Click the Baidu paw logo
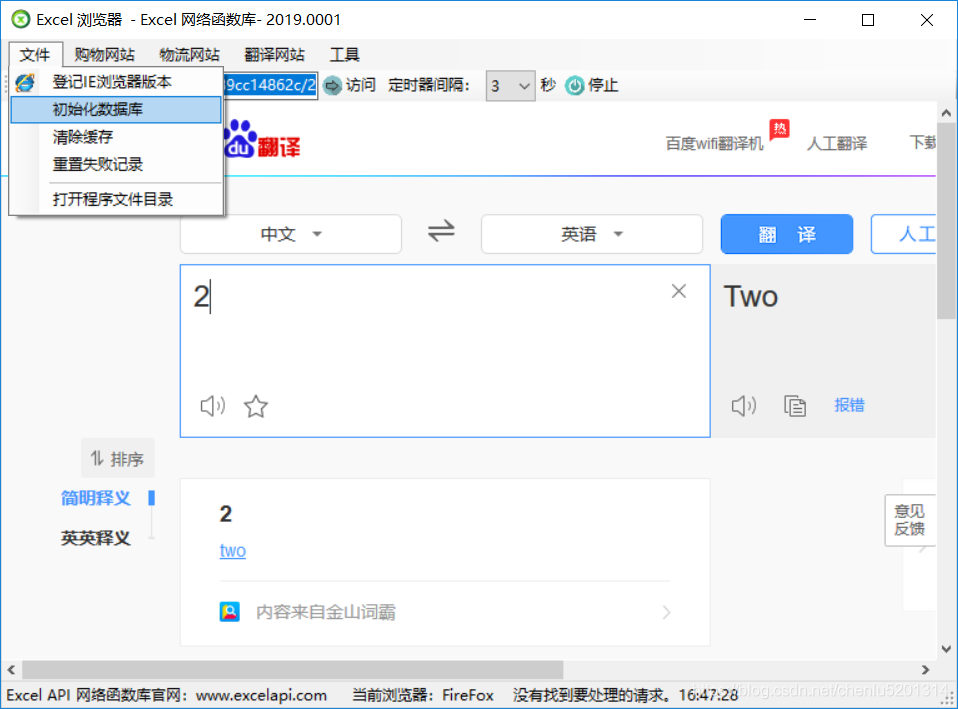This screenshot has width=958, height=709. tap(240, 139)
